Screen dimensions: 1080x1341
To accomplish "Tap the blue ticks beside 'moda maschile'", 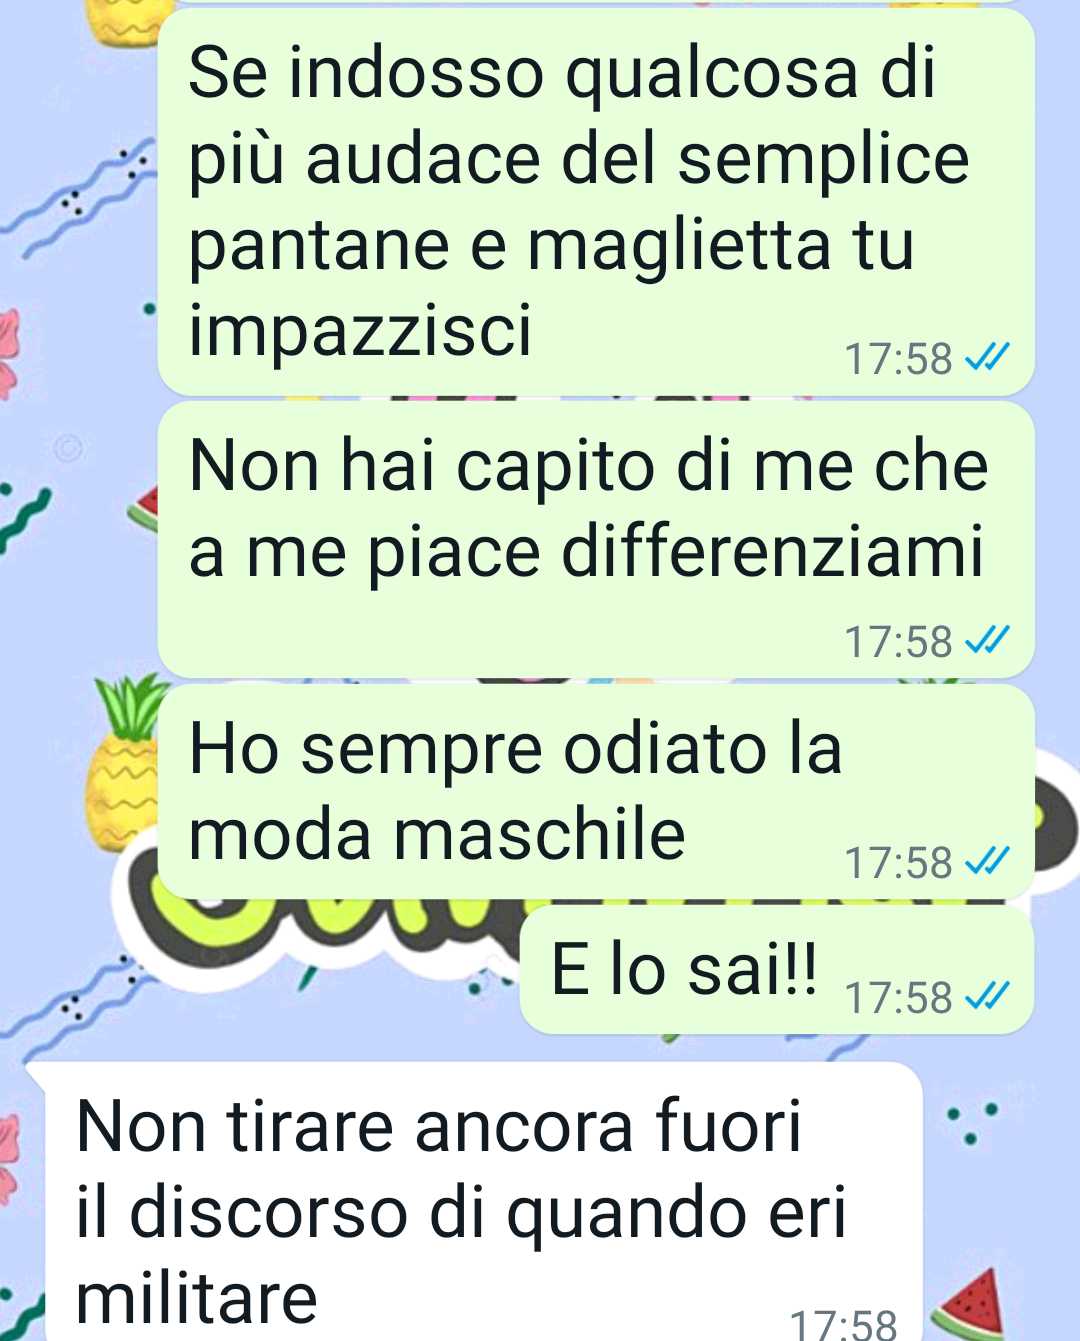I will point(986,861).
